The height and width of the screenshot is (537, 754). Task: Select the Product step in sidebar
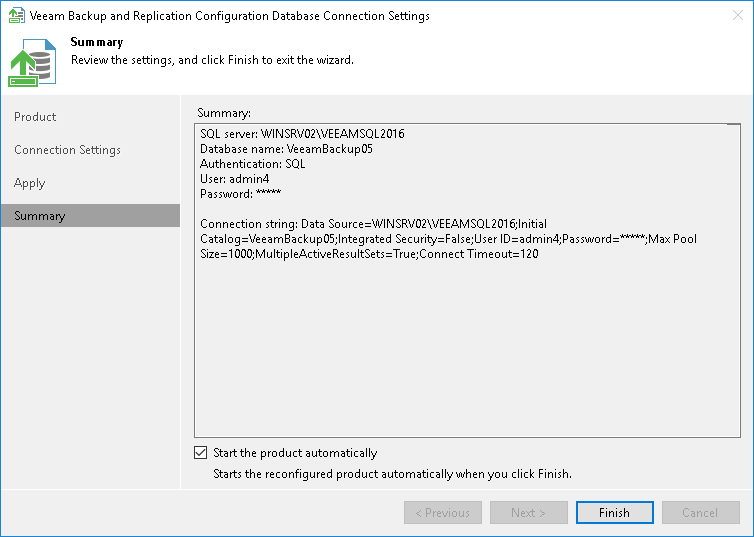pos(35,117)
